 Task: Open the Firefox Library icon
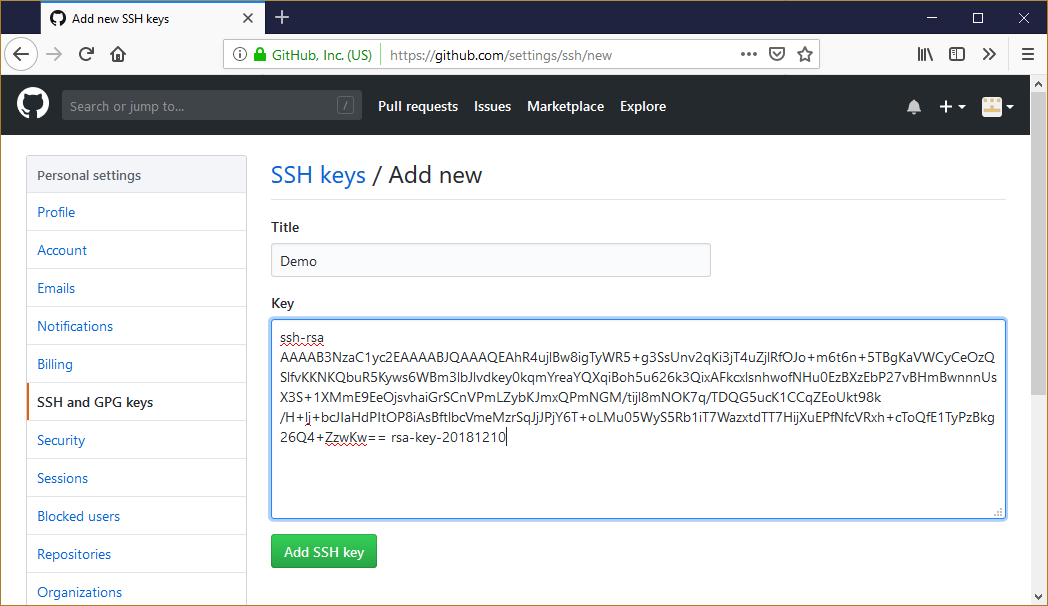pyautogui.click(x=925, y=54)
